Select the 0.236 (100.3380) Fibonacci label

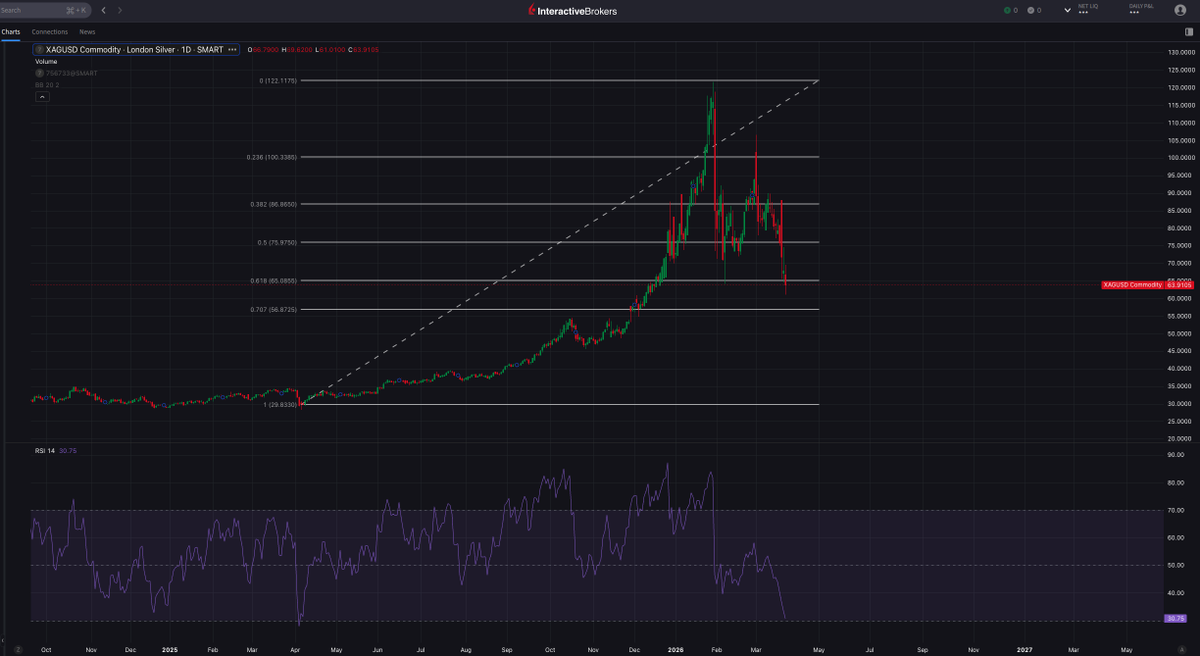(272, 157)
